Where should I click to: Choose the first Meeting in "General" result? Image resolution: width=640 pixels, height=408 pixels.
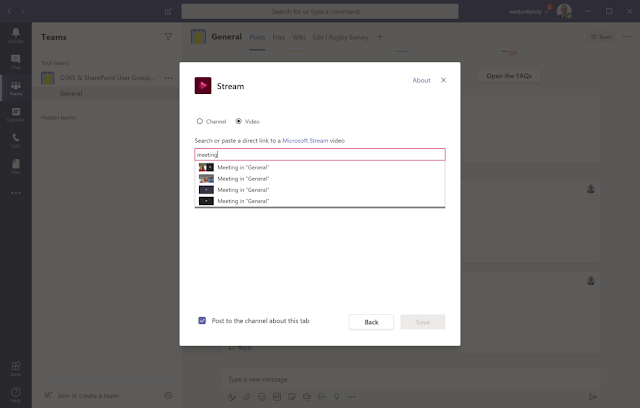320,167
